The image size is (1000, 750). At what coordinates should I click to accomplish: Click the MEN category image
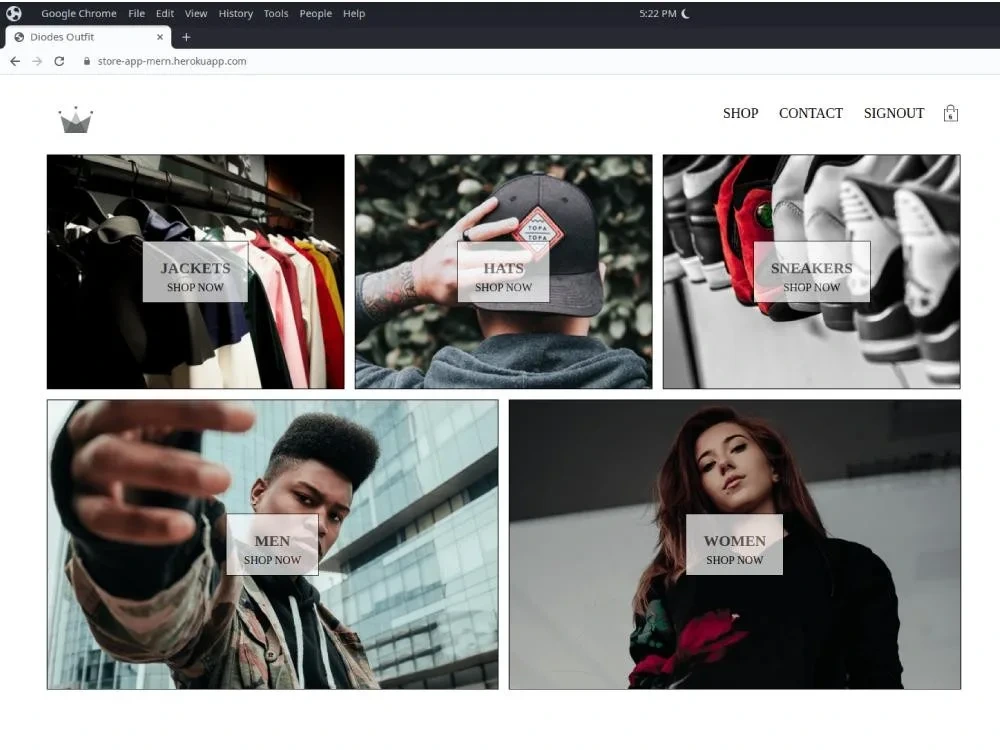tap(272, 543)
